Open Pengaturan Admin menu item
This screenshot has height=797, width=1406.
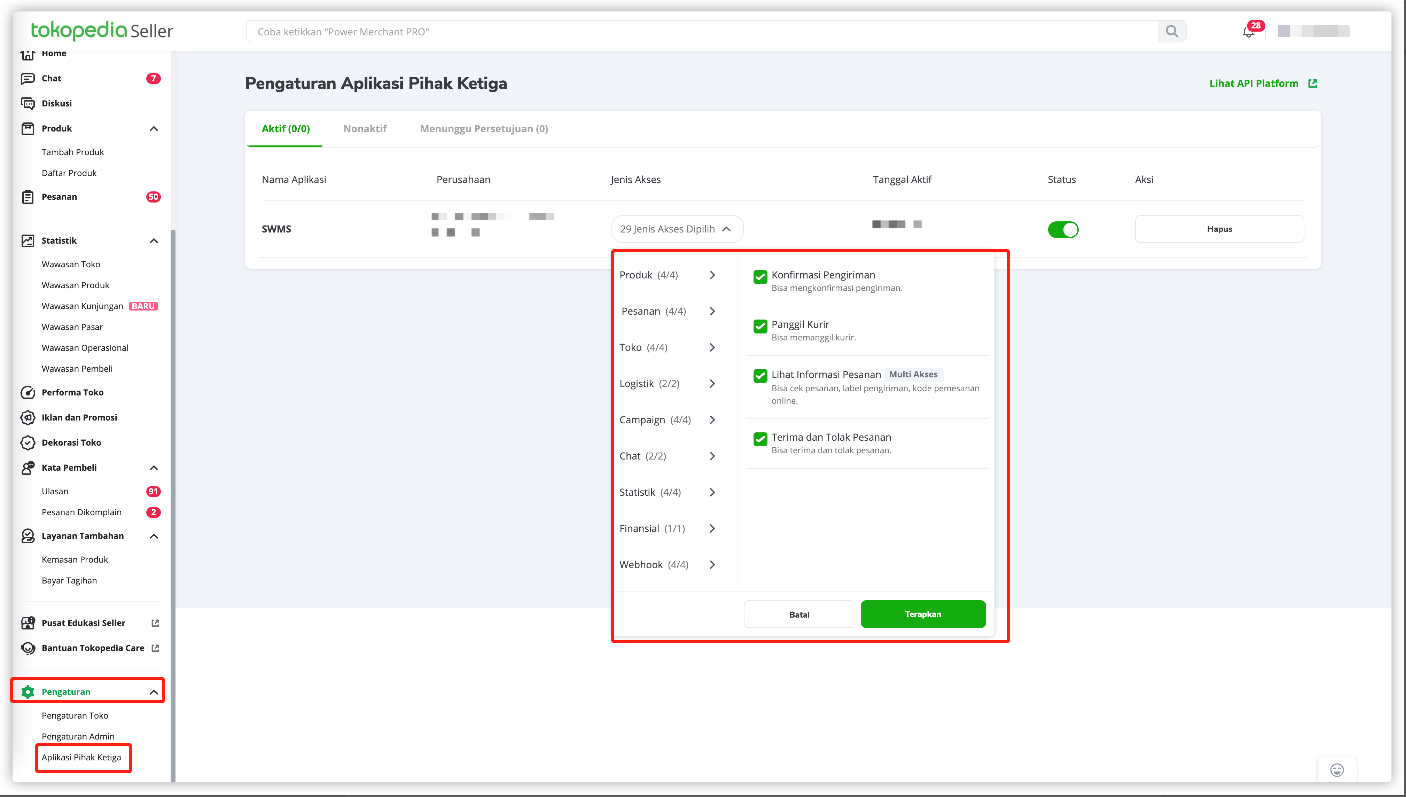78,737
